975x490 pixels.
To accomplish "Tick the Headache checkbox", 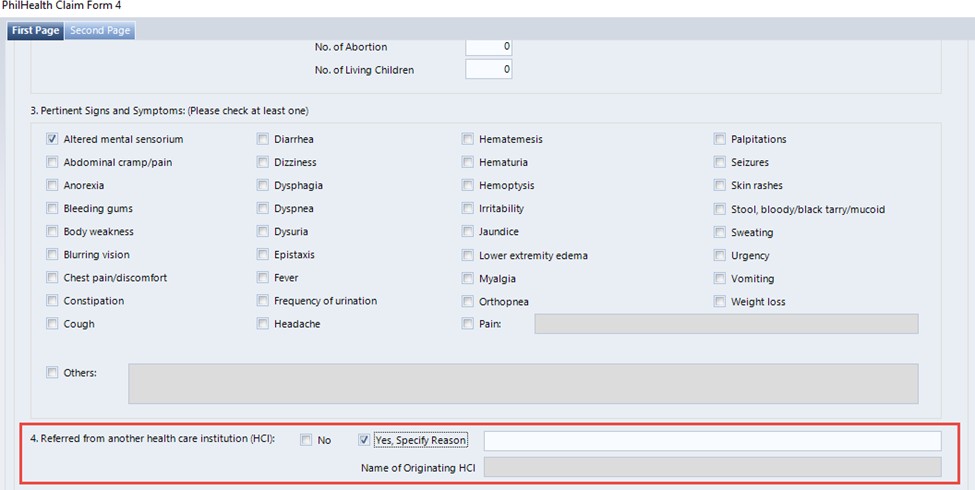I will [x=263, y=324].
